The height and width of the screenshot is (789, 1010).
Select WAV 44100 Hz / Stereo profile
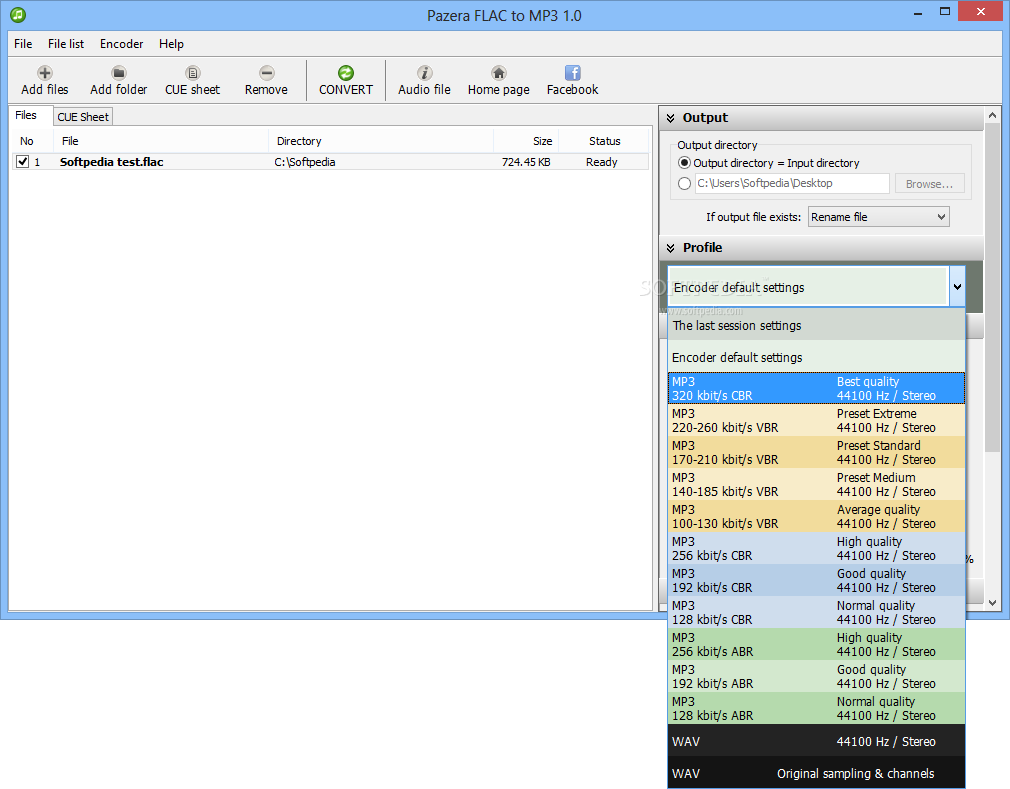pyautogui.click(x=816, y=741)
